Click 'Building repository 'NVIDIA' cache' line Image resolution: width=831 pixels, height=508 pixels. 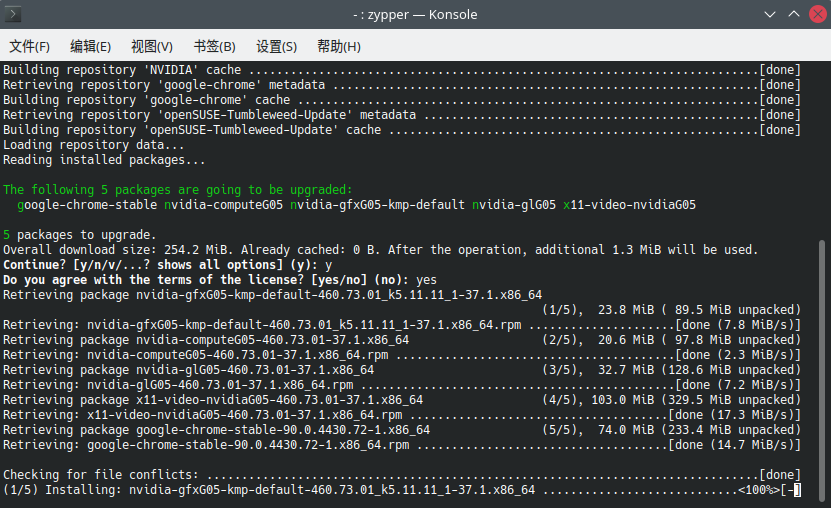(401, 70)
